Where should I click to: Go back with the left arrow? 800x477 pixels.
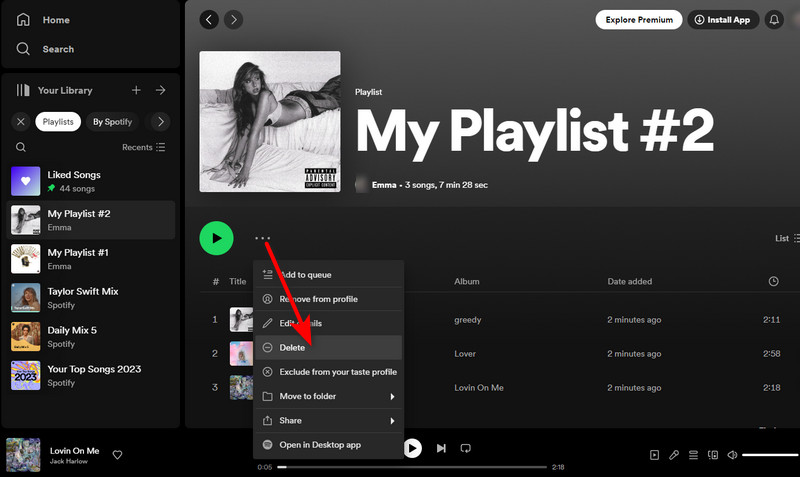click(209, 20)
